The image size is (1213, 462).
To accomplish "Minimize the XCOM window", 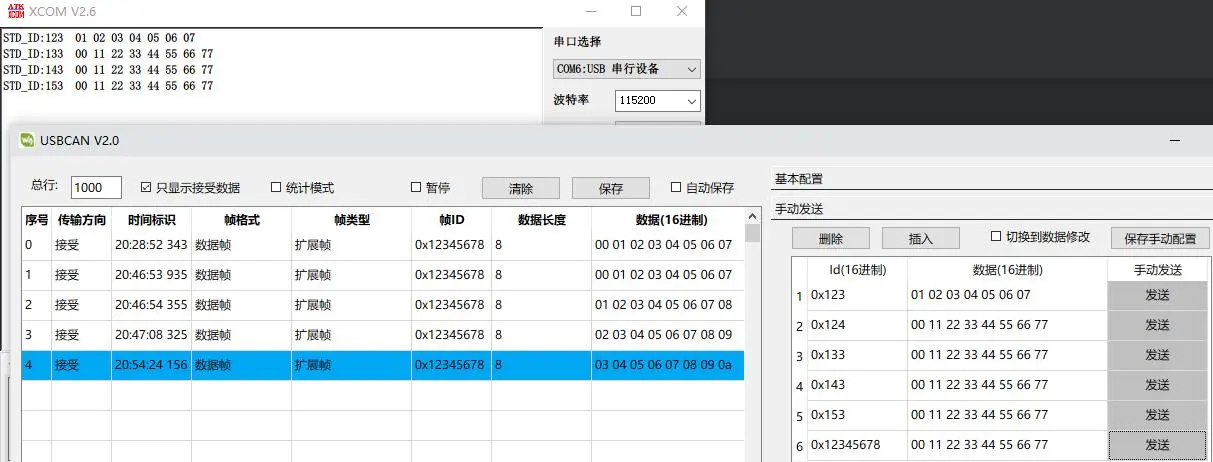I will pos(590,11).
